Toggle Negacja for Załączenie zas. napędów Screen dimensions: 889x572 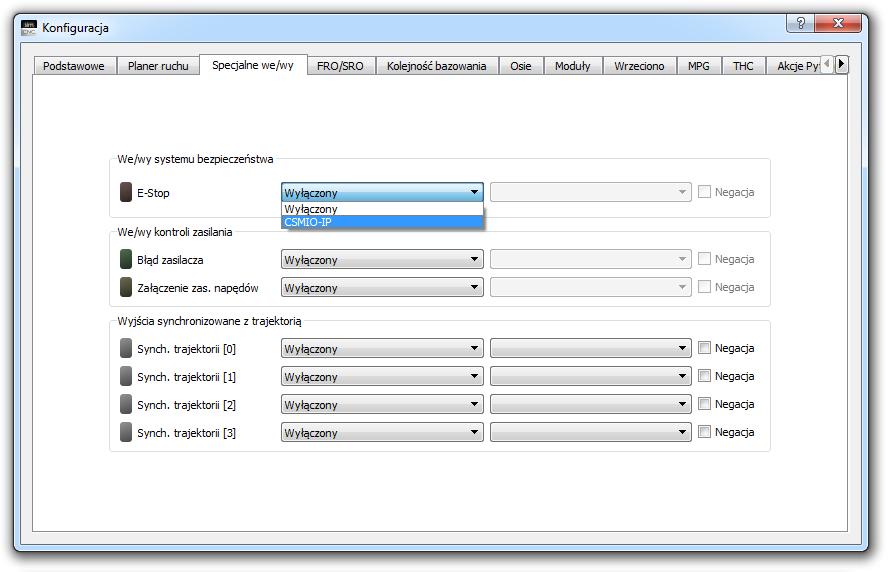(704, 287)
